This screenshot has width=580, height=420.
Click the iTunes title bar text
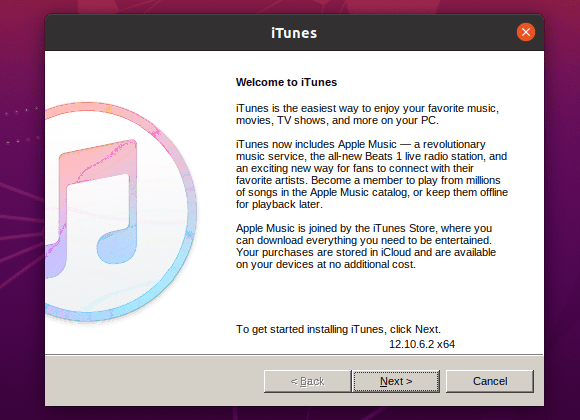point(294,33)
